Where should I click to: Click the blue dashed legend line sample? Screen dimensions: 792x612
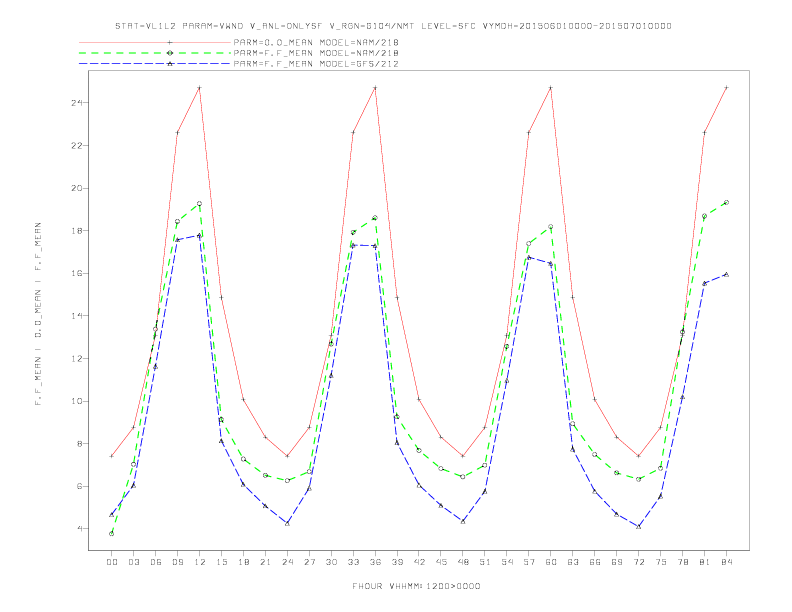tap(155, 64)
